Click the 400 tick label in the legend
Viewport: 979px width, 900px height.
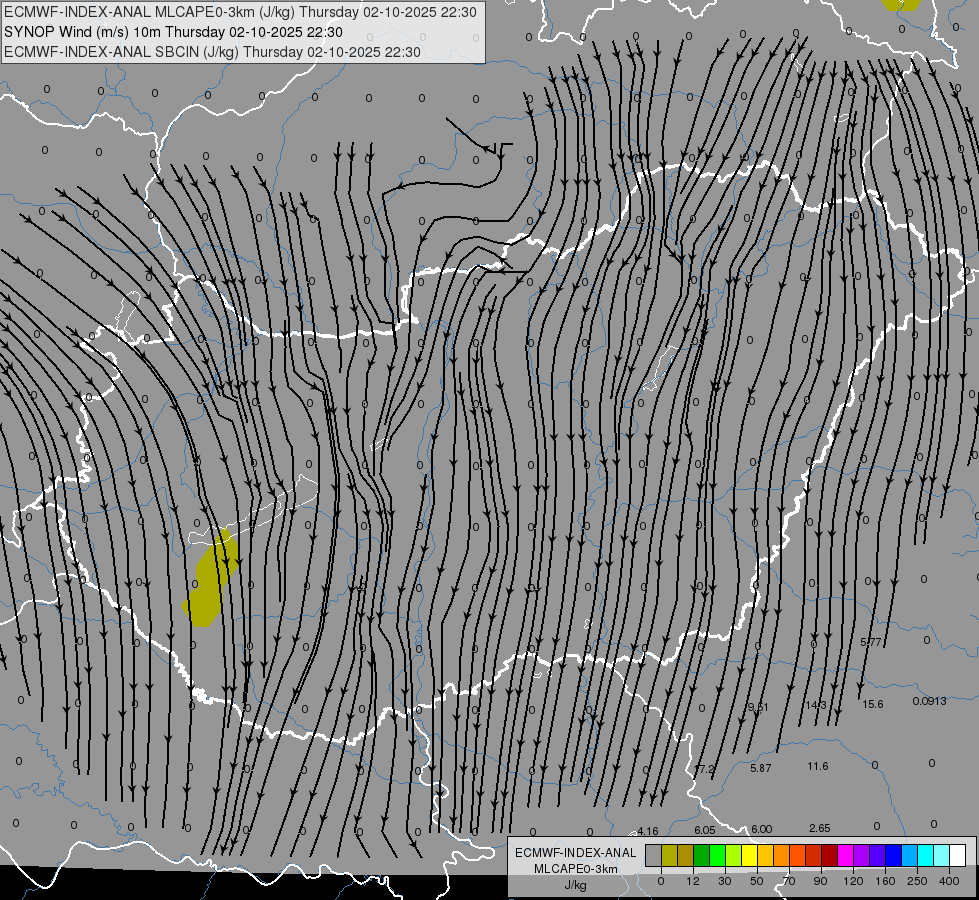tap(949, 881)
